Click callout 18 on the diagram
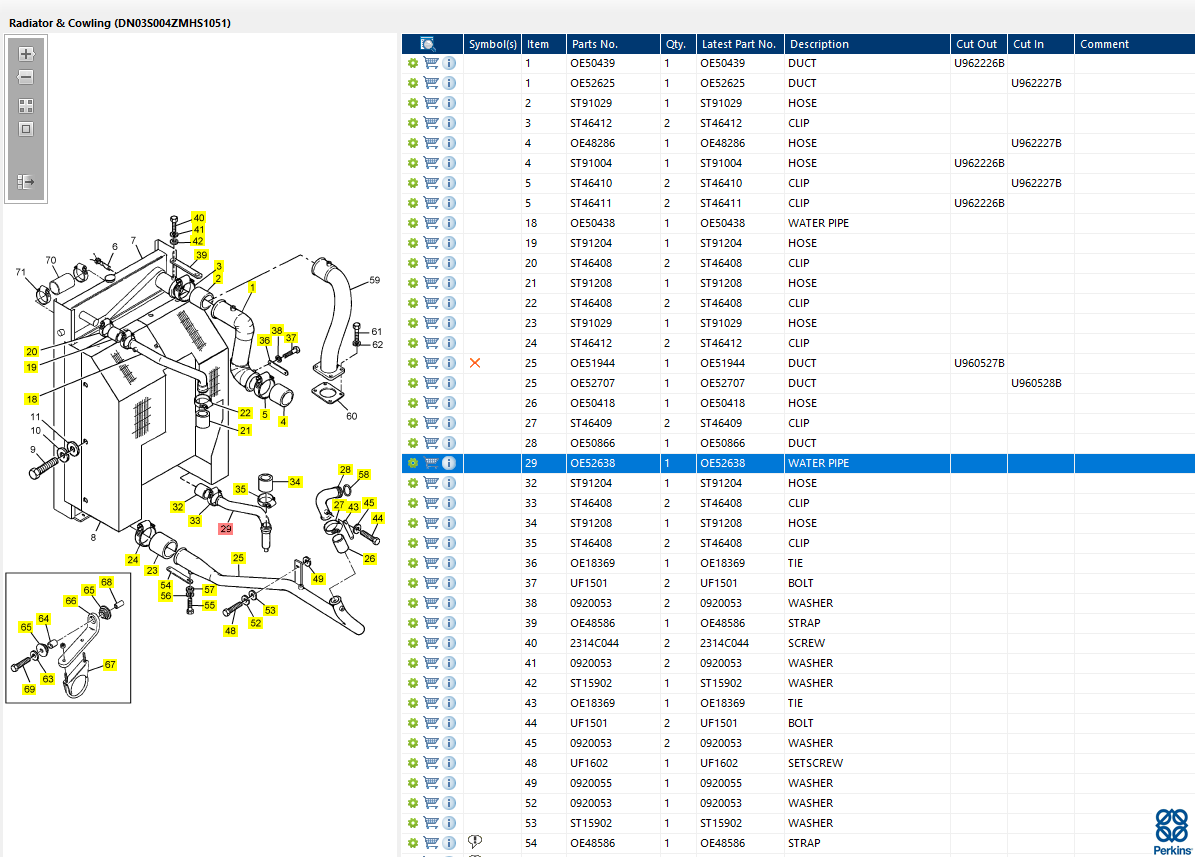Image resolution: width=1195 pixels, height=857 pixels. (x=31, y=399)
